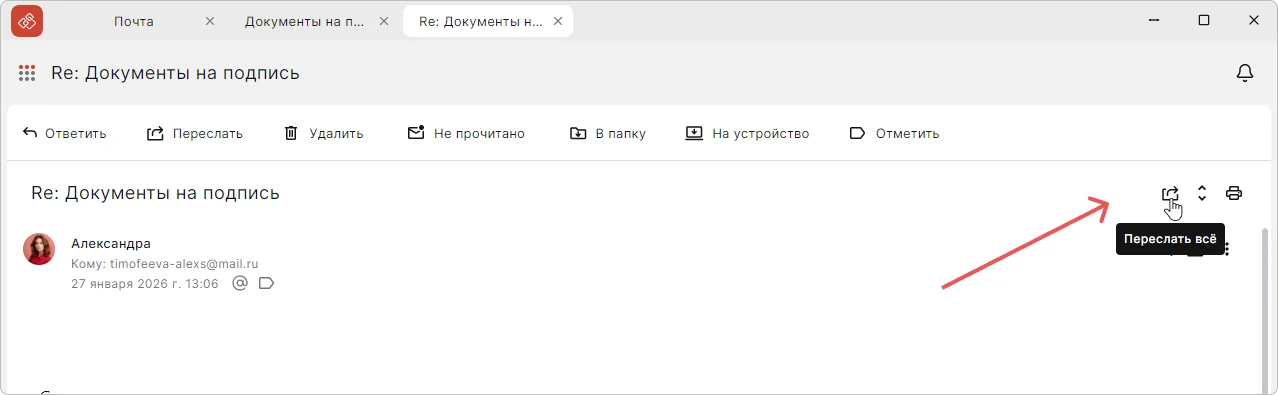Viewport: 1278px width, 395px height.
Task: Click Ответить to reply to the email
Action: (x=64, y=133)
